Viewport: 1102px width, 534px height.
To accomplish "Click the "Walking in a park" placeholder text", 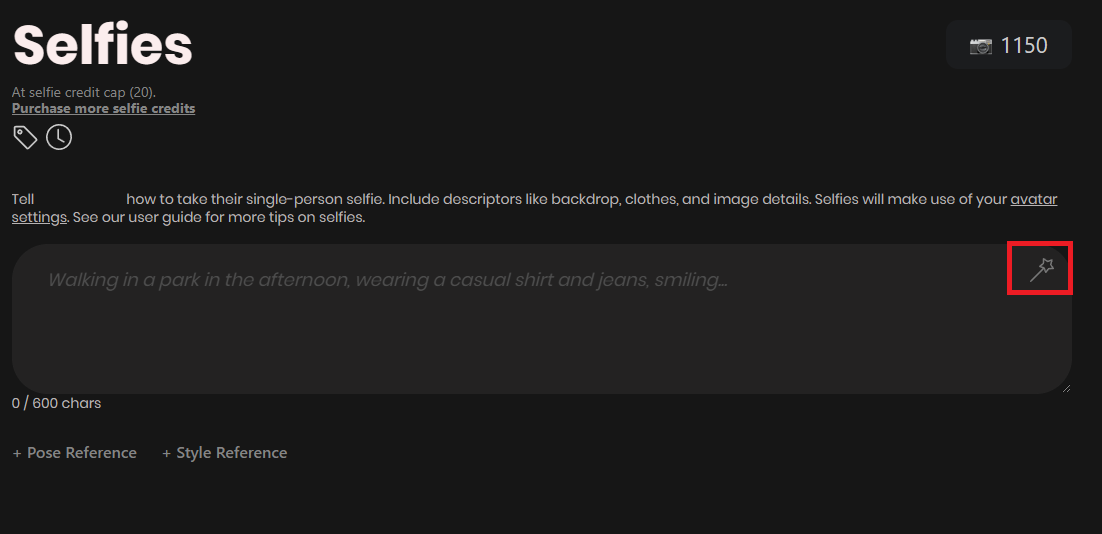I will click(x=387, y=280).
